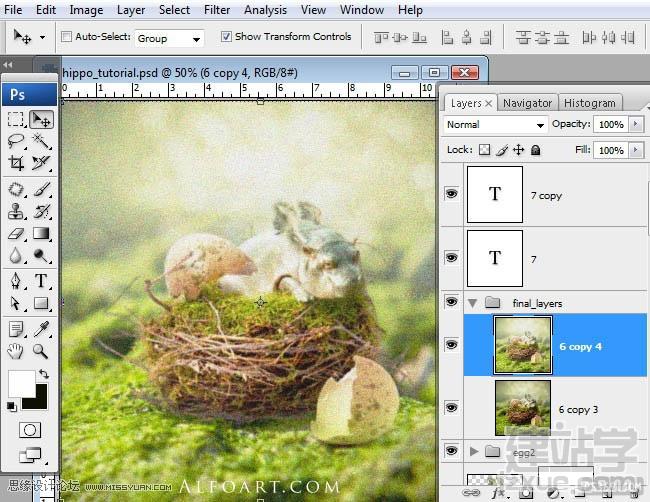
Task: Enable the Auto-Select checkbox
Action: (x=66, y=36)
